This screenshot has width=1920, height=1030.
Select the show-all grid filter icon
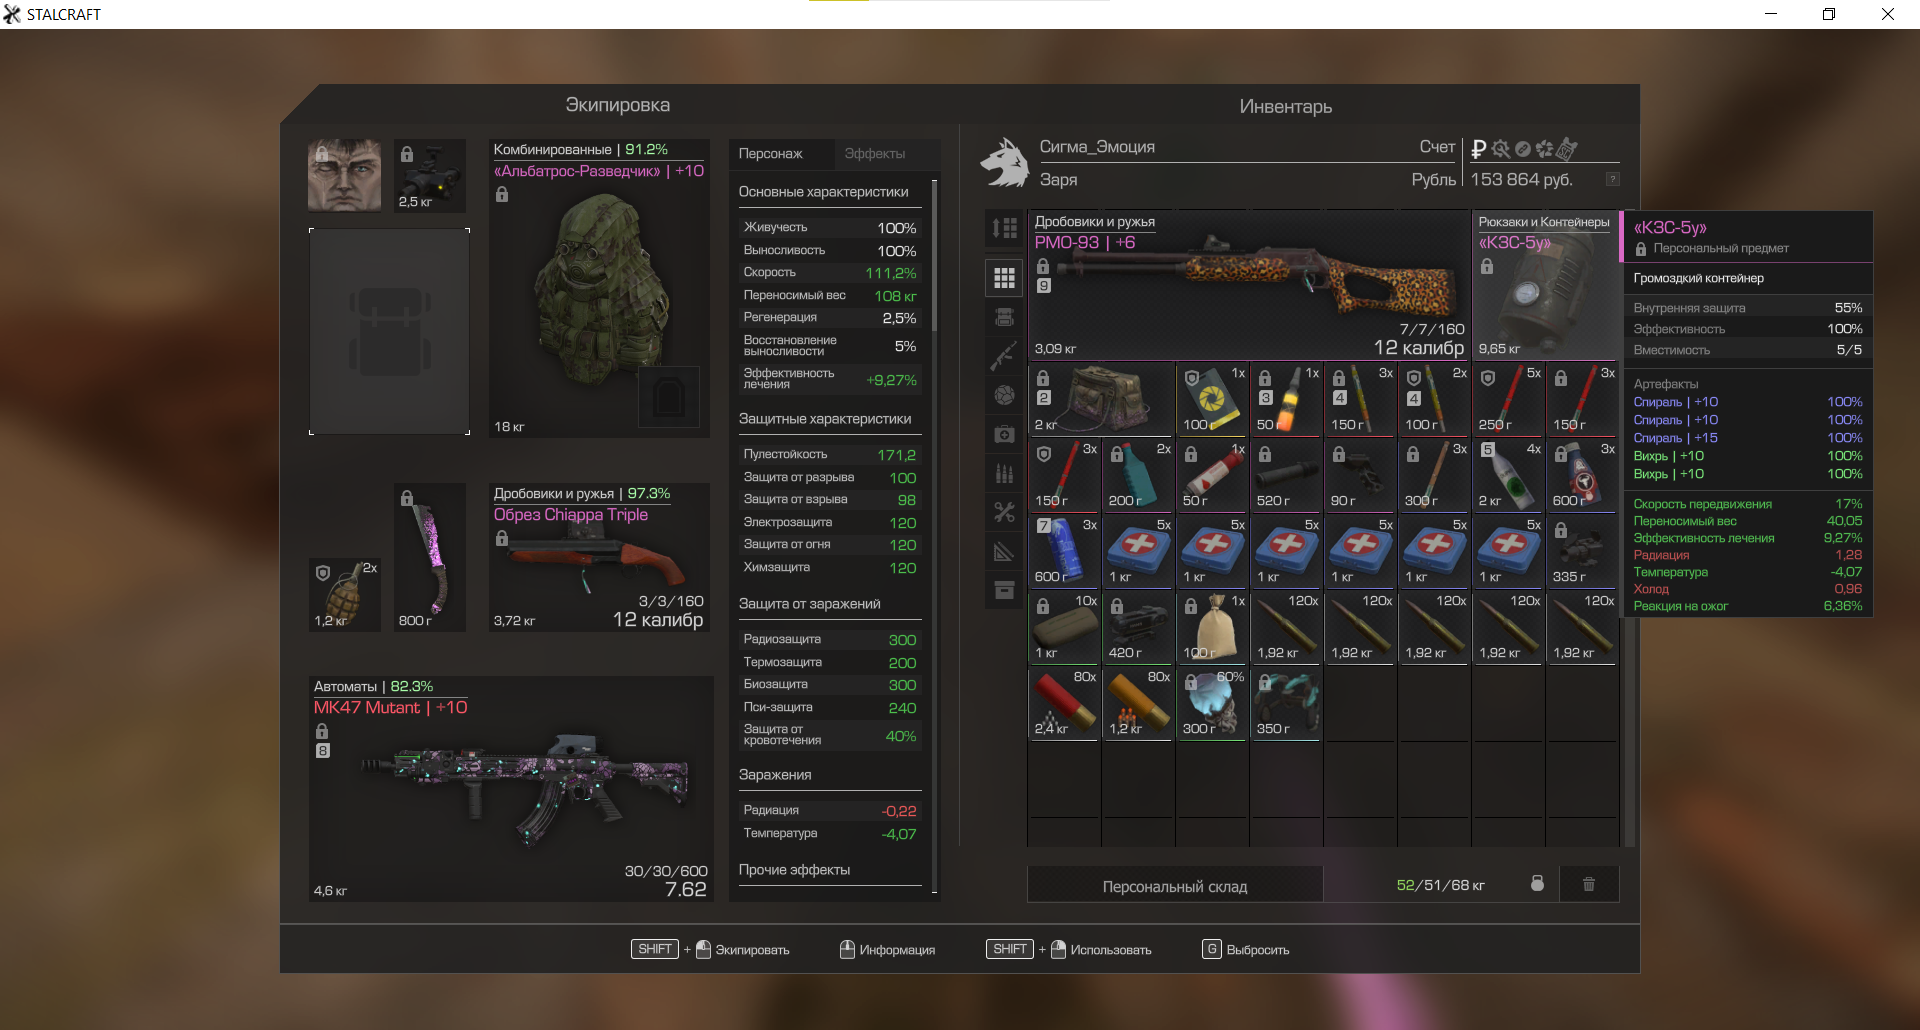click(x=1004, y=278)
